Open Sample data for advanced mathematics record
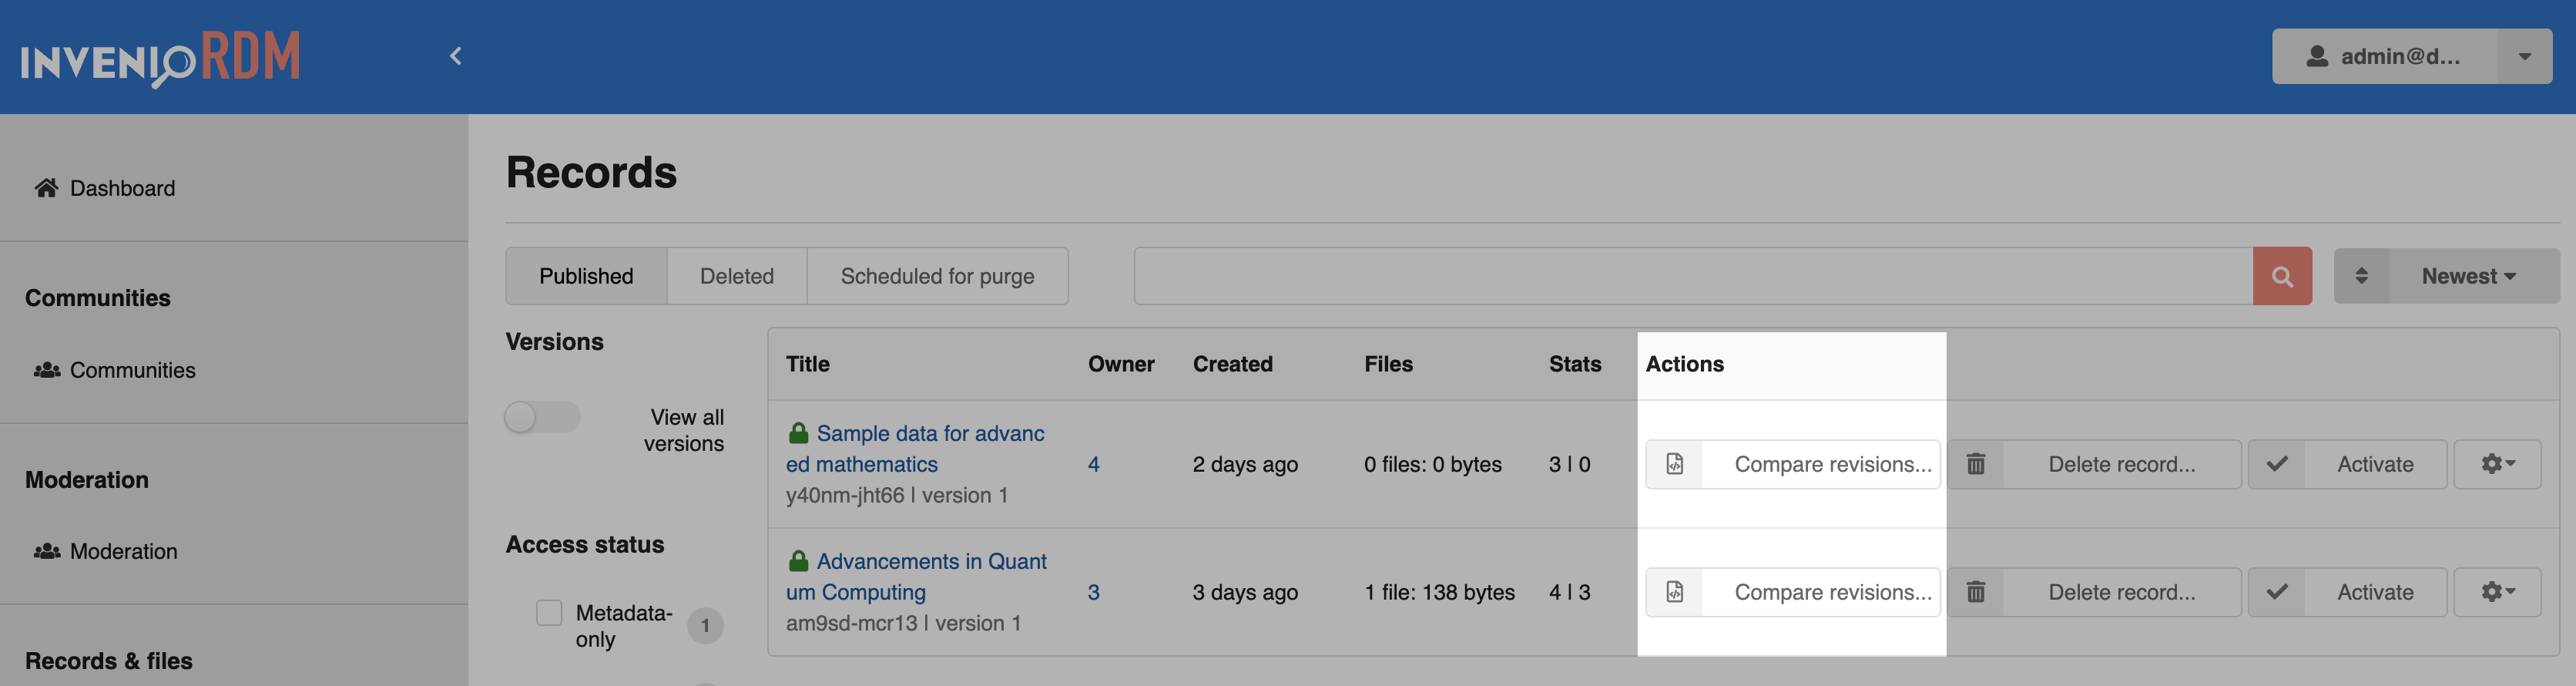 point(915,449)
